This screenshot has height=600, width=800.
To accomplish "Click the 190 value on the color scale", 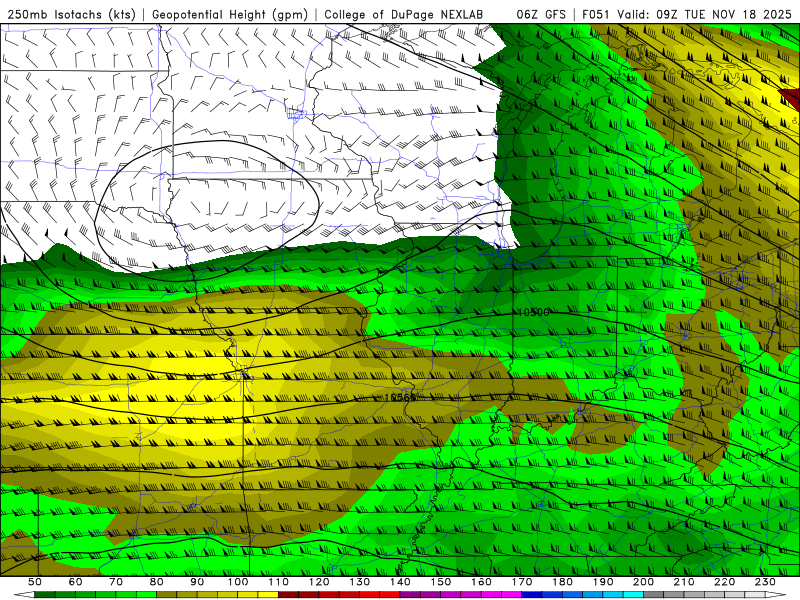I will [x=603, y=582].
